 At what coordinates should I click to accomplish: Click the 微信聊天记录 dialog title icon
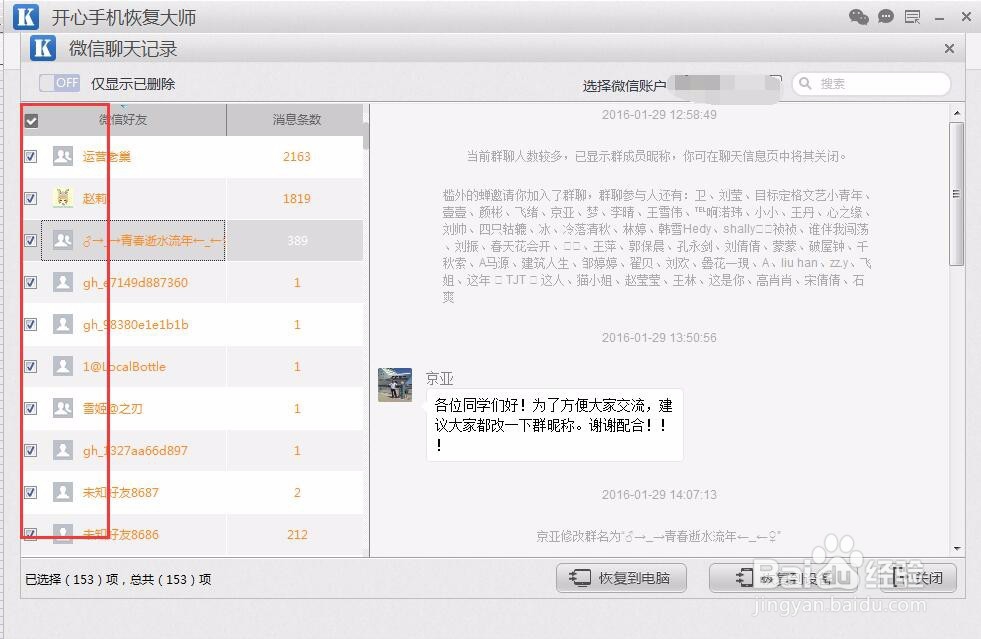coord(41,48)
